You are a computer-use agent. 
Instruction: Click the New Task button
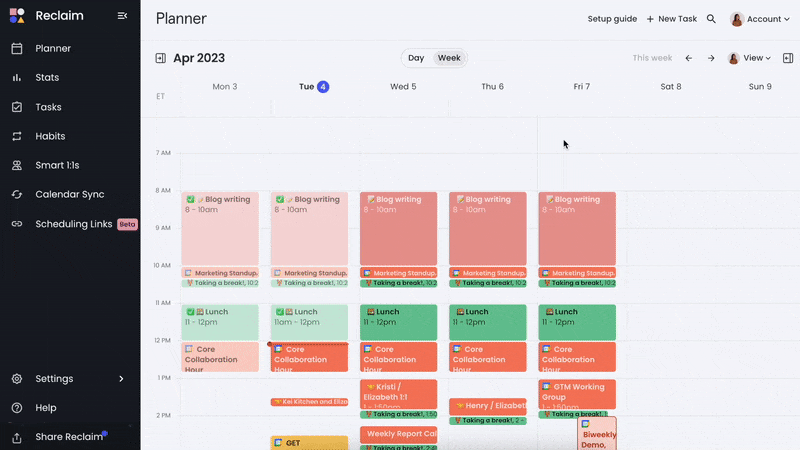pos(671,19)
